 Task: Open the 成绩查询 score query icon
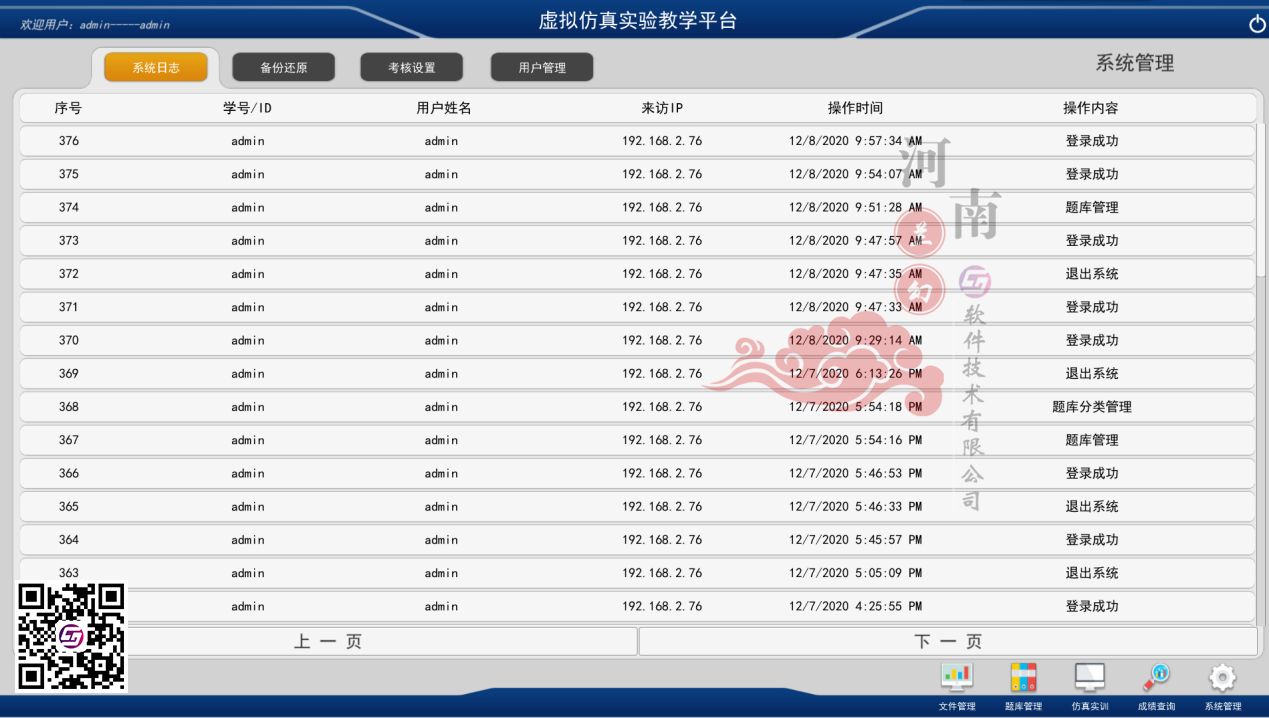[x=1156, y=679]
